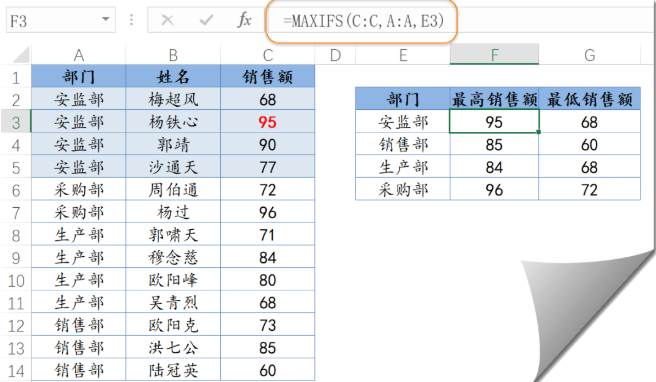Viewport: 656px width, 382px height.
Task: Select row 14 header
Action: [16, 370]
